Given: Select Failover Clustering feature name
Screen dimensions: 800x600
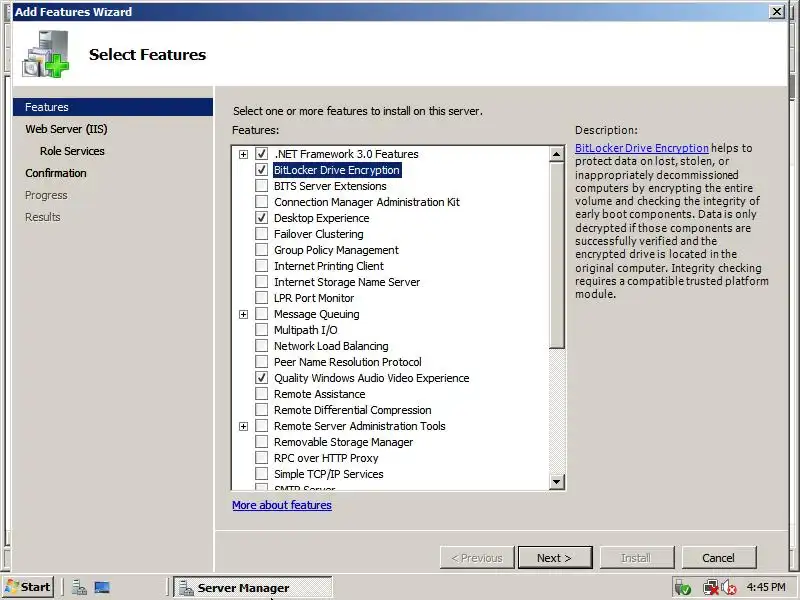Looking at the screenshot, I should tap(319, 234).
